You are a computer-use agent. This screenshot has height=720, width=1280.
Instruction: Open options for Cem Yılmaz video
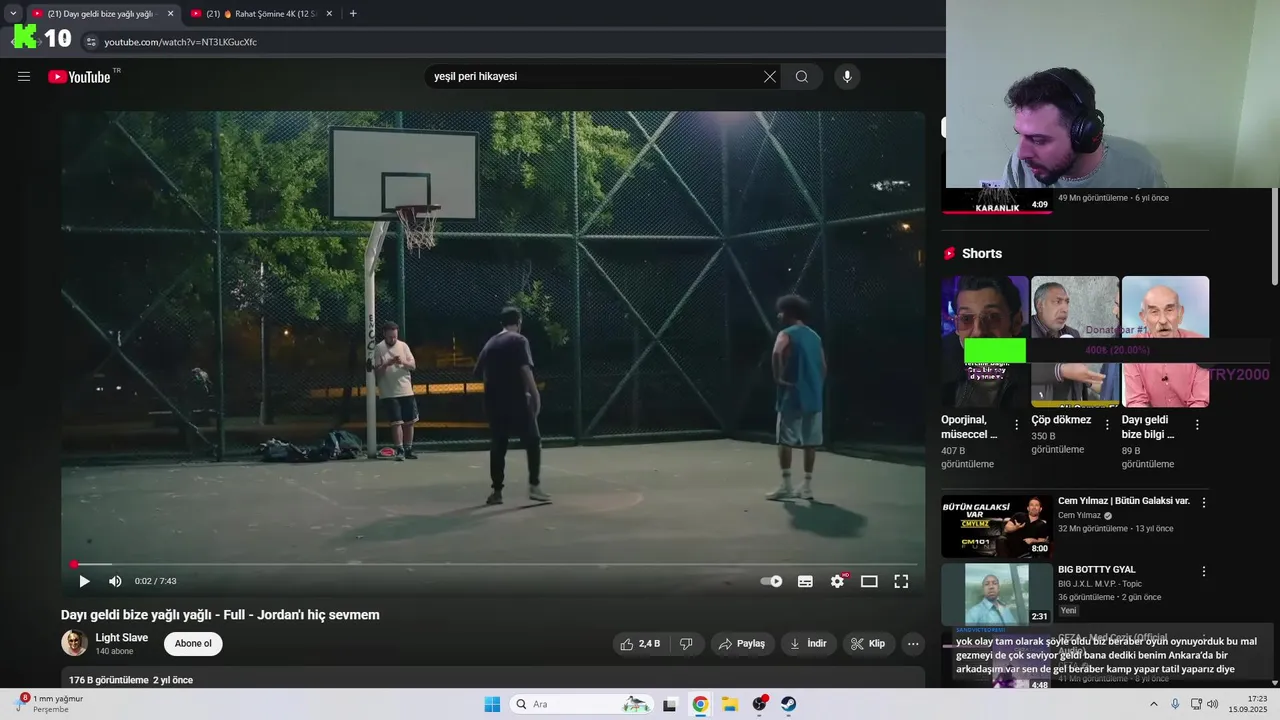tap(1204, 503)
